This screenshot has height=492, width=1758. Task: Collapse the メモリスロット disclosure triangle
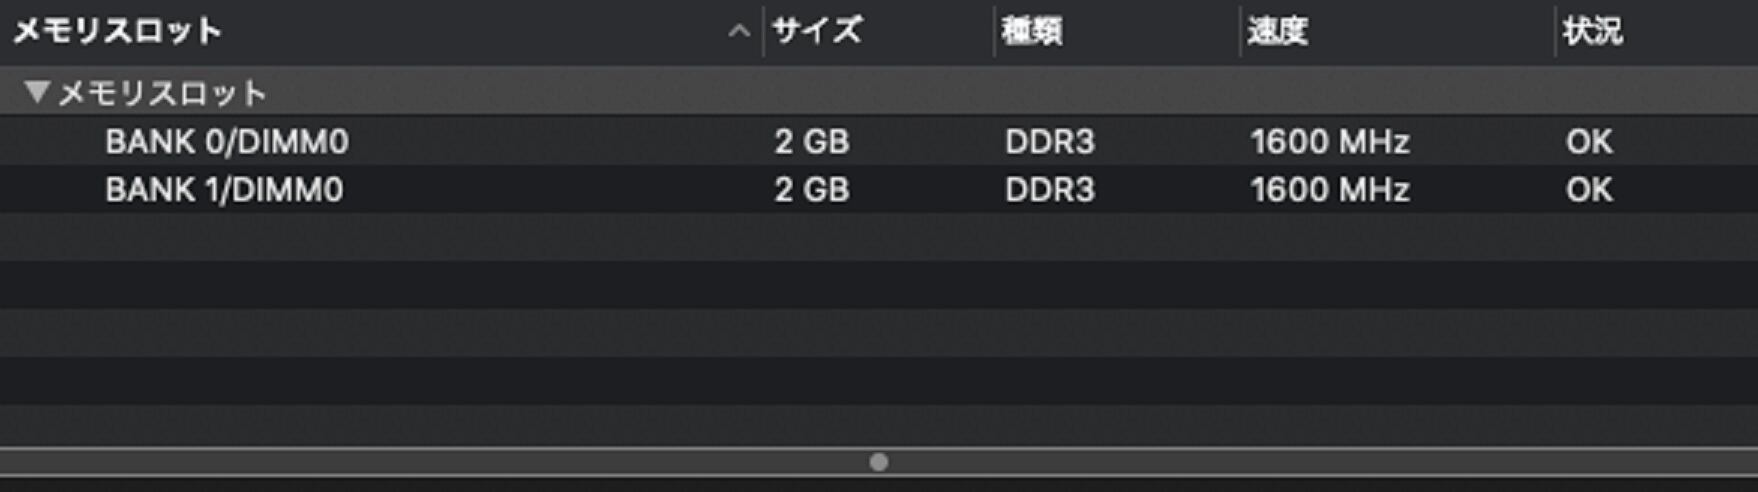37,92
